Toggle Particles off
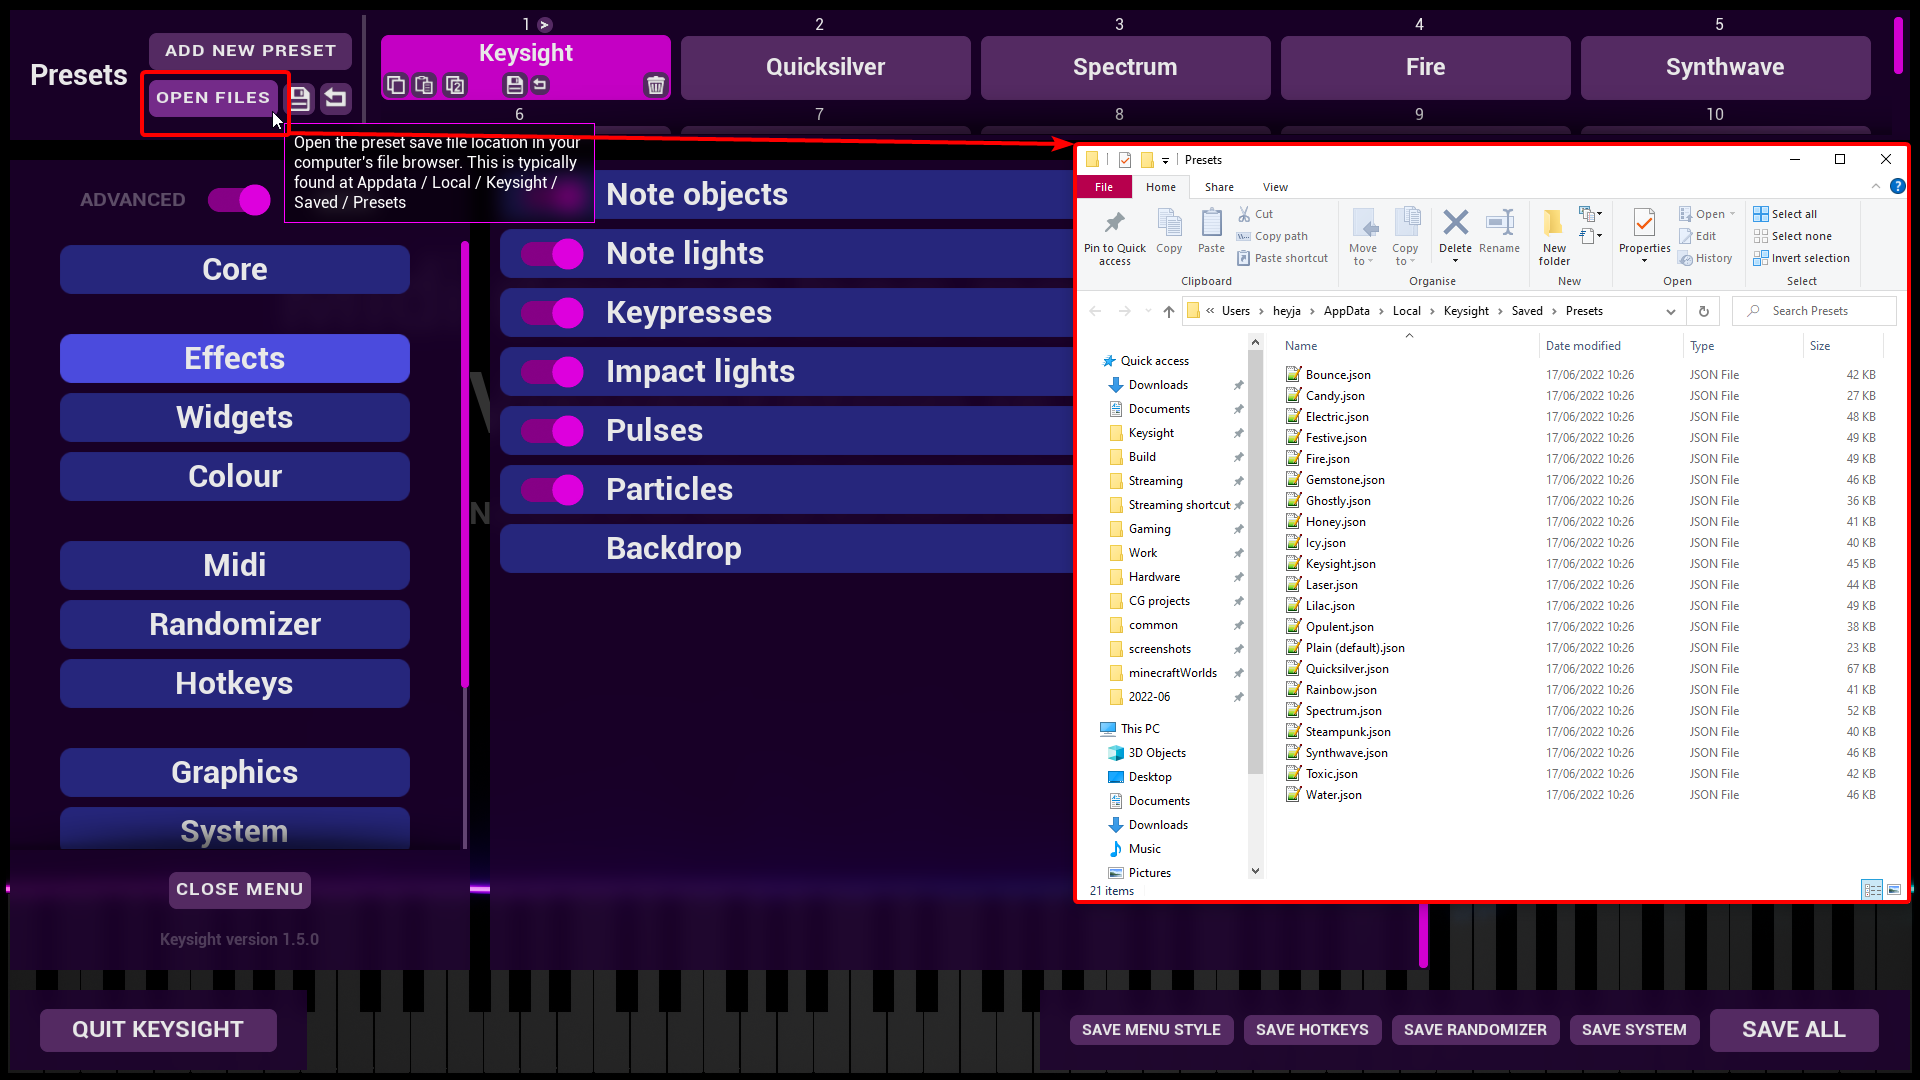The width and height of the screenshot is (1920, 1080). [553, 490]
